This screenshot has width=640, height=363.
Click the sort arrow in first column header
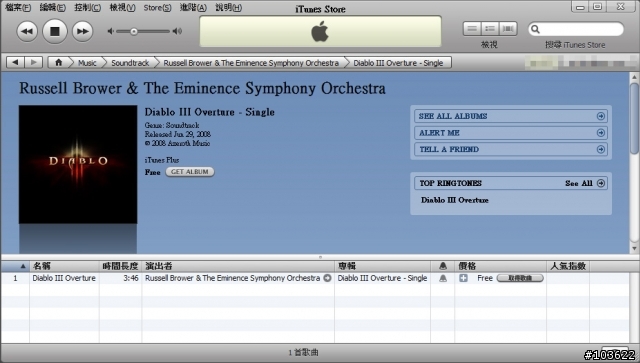pos(23,266)
